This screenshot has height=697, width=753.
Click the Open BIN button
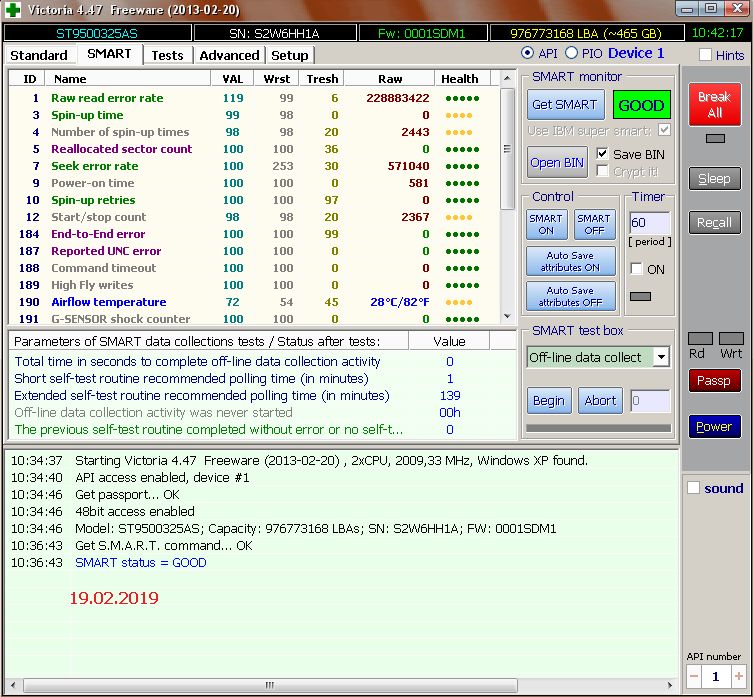[557, 162]
